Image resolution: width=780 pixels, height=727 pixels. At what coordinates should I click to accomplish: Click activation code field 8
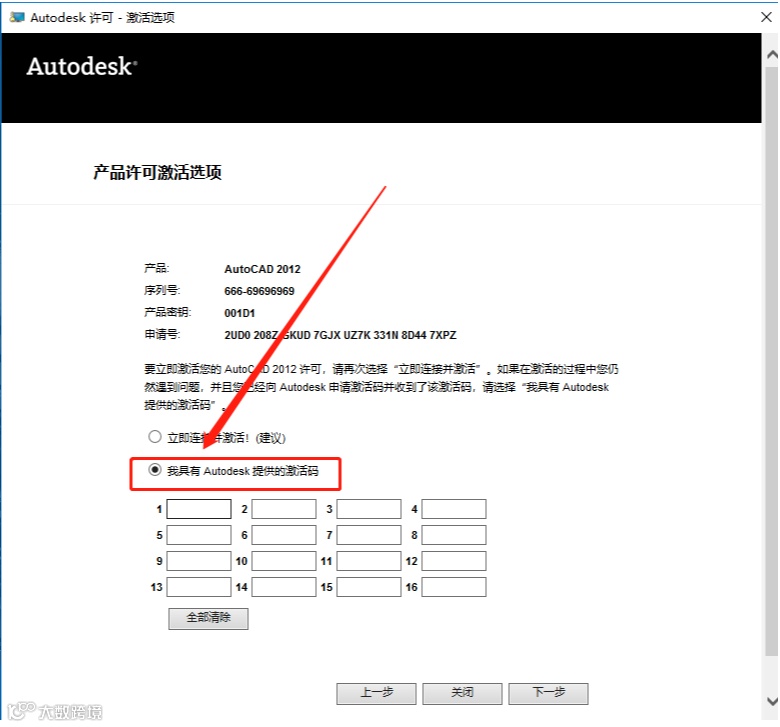pyautogui.click(x=454, y=535)
